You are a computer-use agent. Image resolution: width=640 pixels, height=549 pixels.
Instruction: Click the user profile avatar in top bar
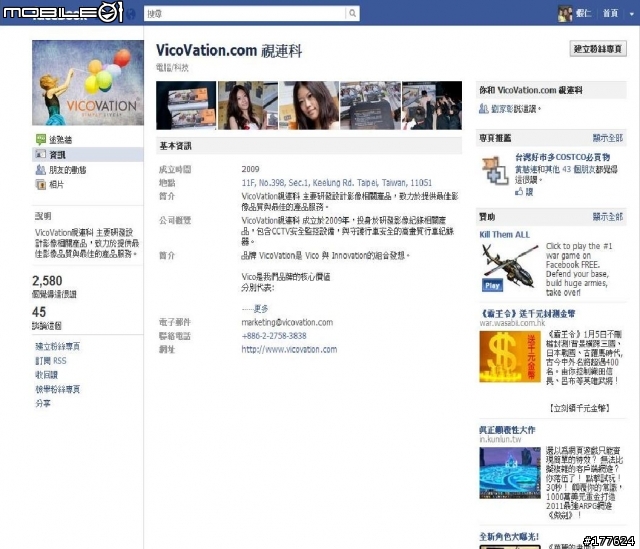pos(565,14)
